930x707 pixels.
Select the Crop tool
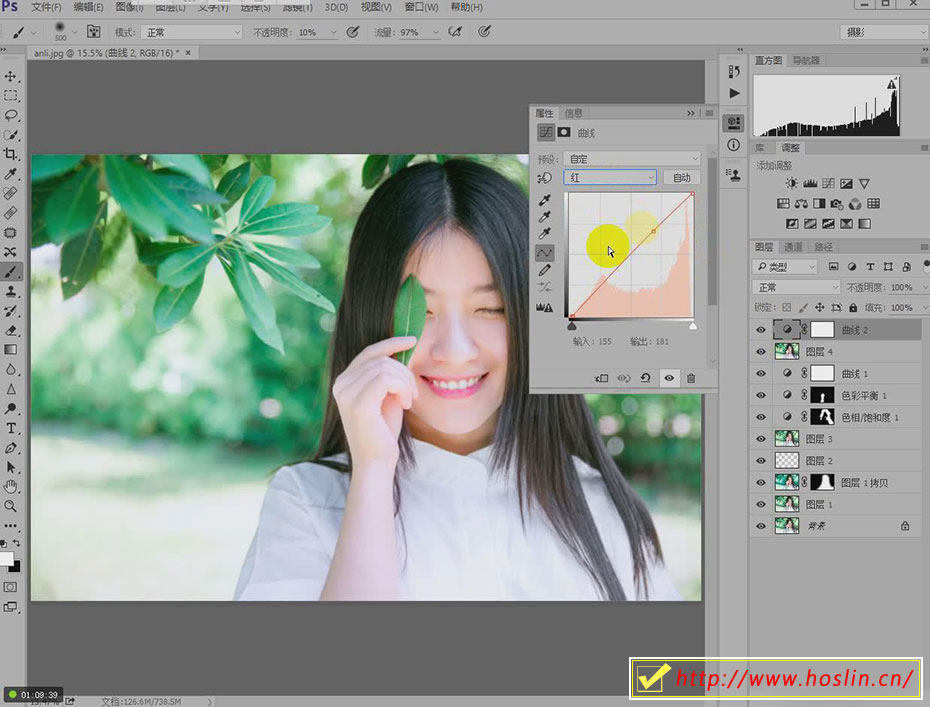click(x=11, y=154)
